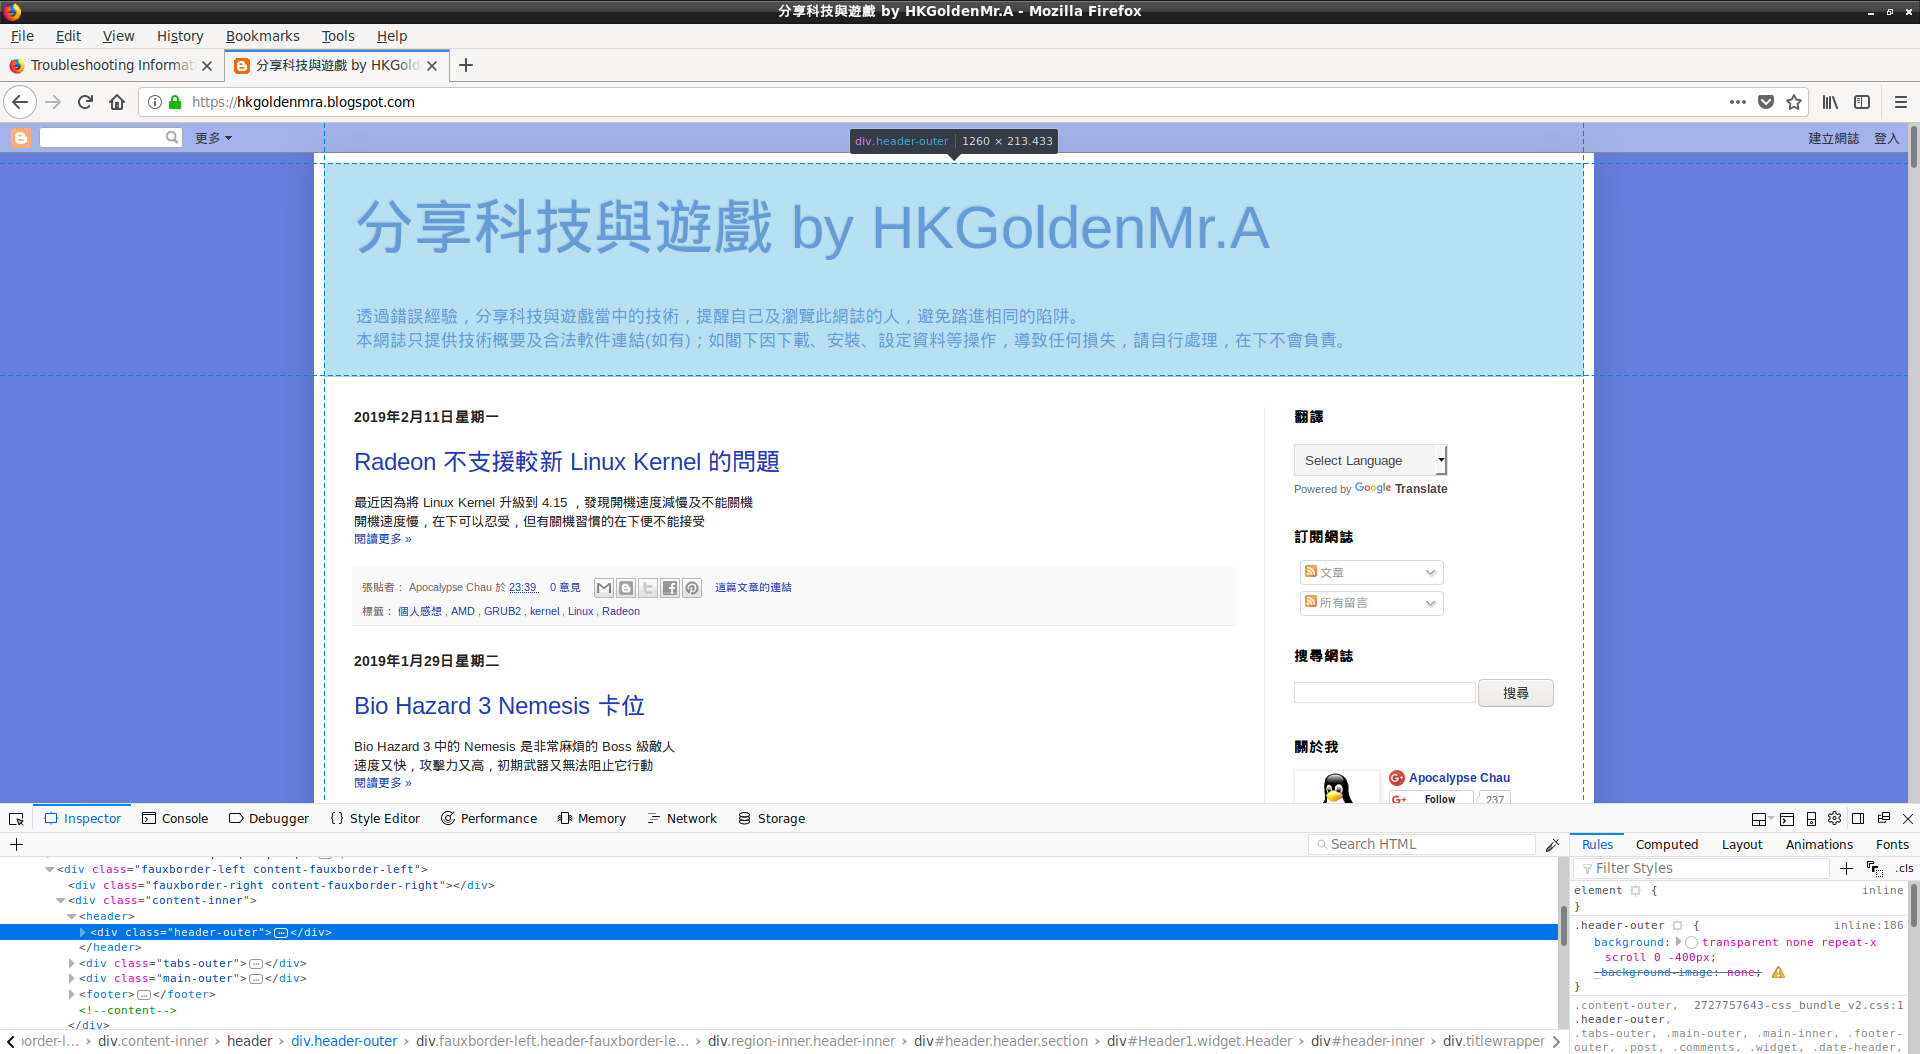Bookmark this page with star
Viewport: 1920px width, 1054px height.
(1794, 102)
